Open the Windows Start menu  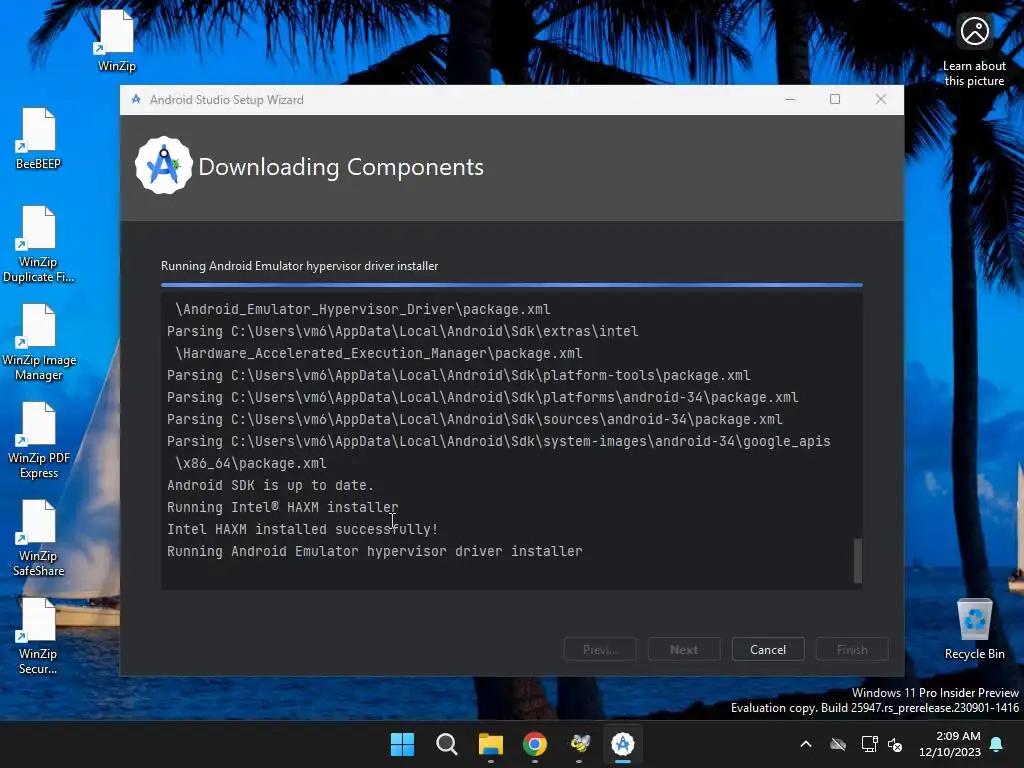click(x=402, y=744)
